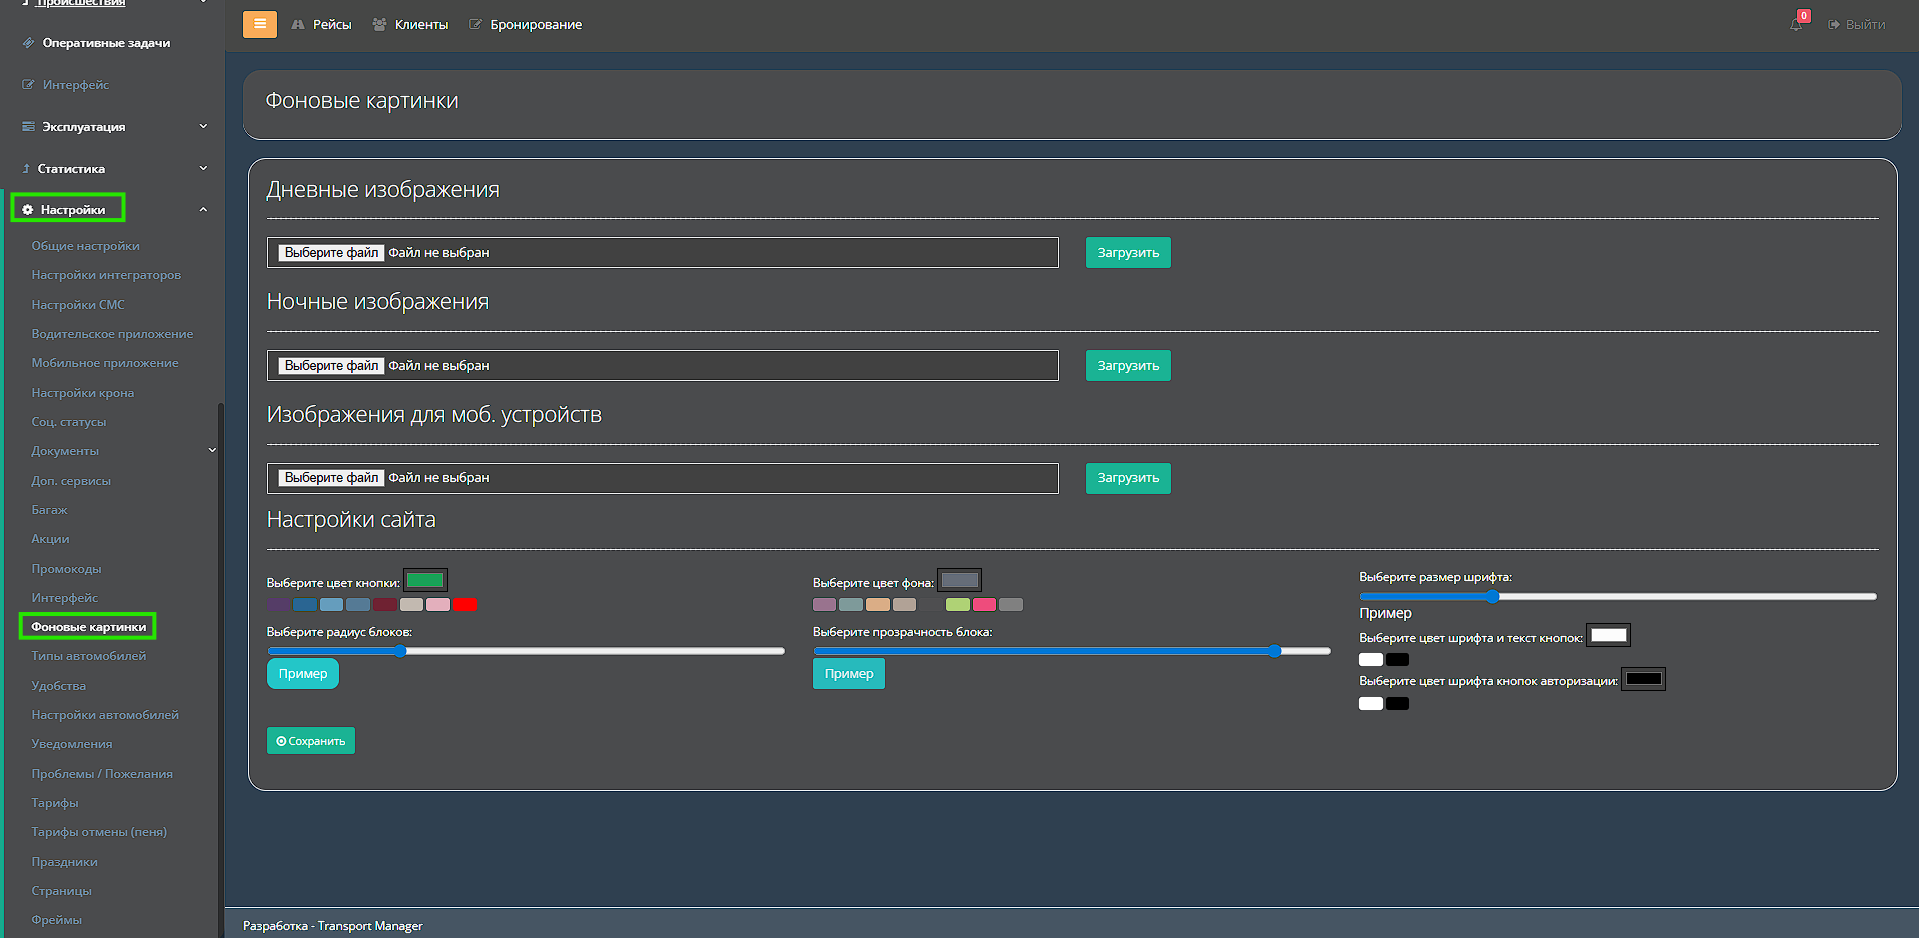The image size is (1919, 938).
Task: Expand the Документы submenu arrow
Action: (x=211, y=451)
